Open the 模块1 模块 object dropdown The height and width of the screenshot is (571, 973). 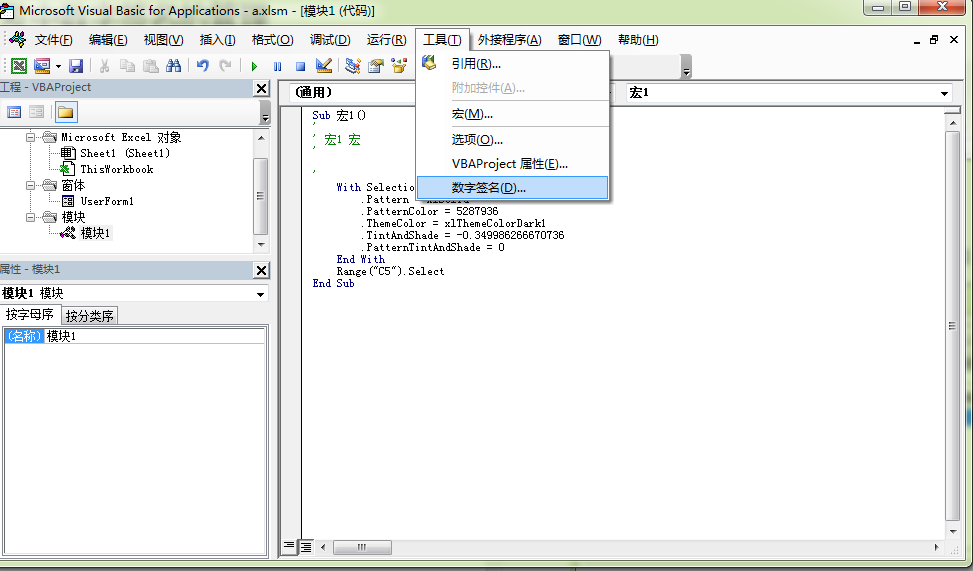pyautogui.click(x=261, y=294)
